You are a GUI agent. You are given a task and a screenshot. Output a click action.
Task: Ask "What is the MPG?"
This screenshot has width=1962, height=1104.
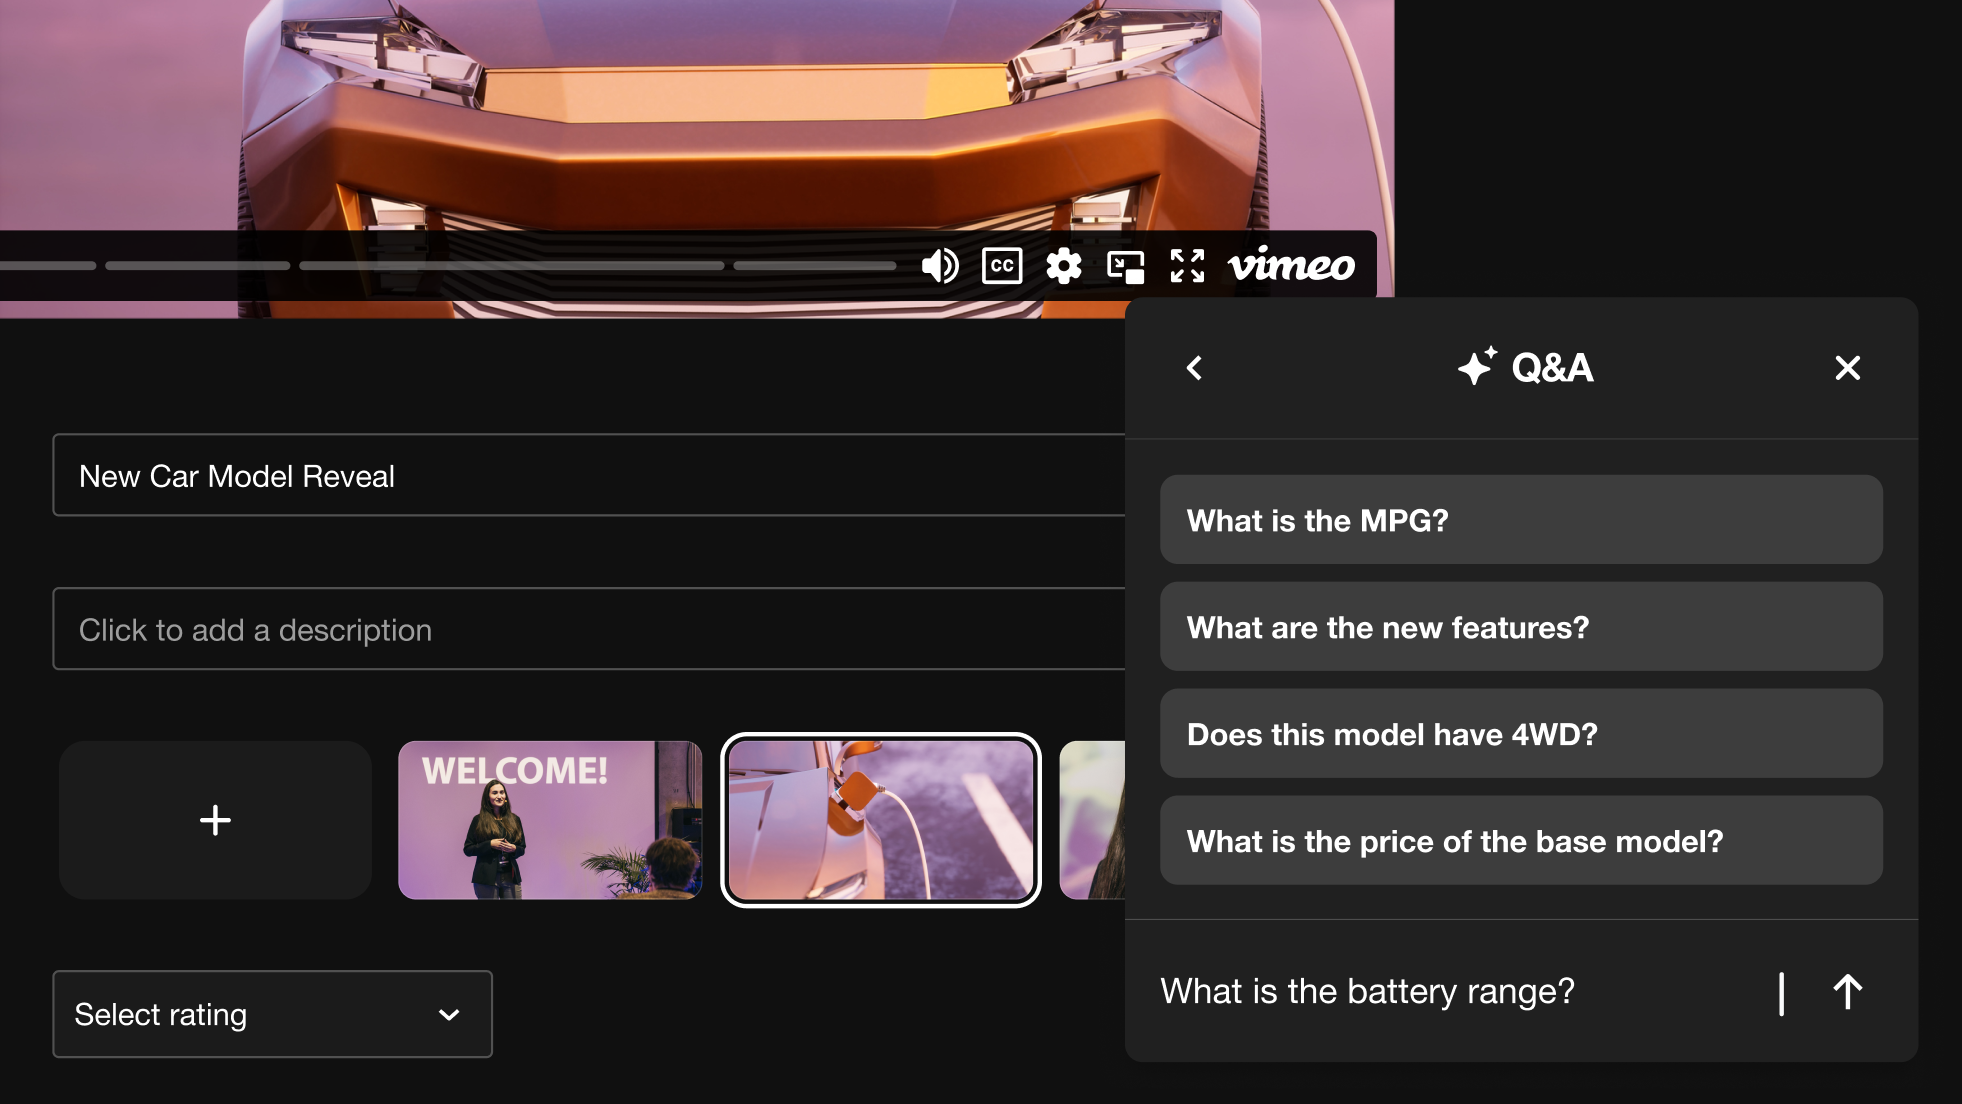tap(1520, 520)
